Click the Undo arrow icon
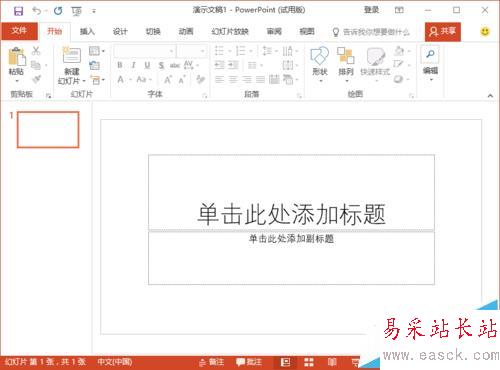The height and width of the screenshot is (370, 500). [x=36, y=11]
